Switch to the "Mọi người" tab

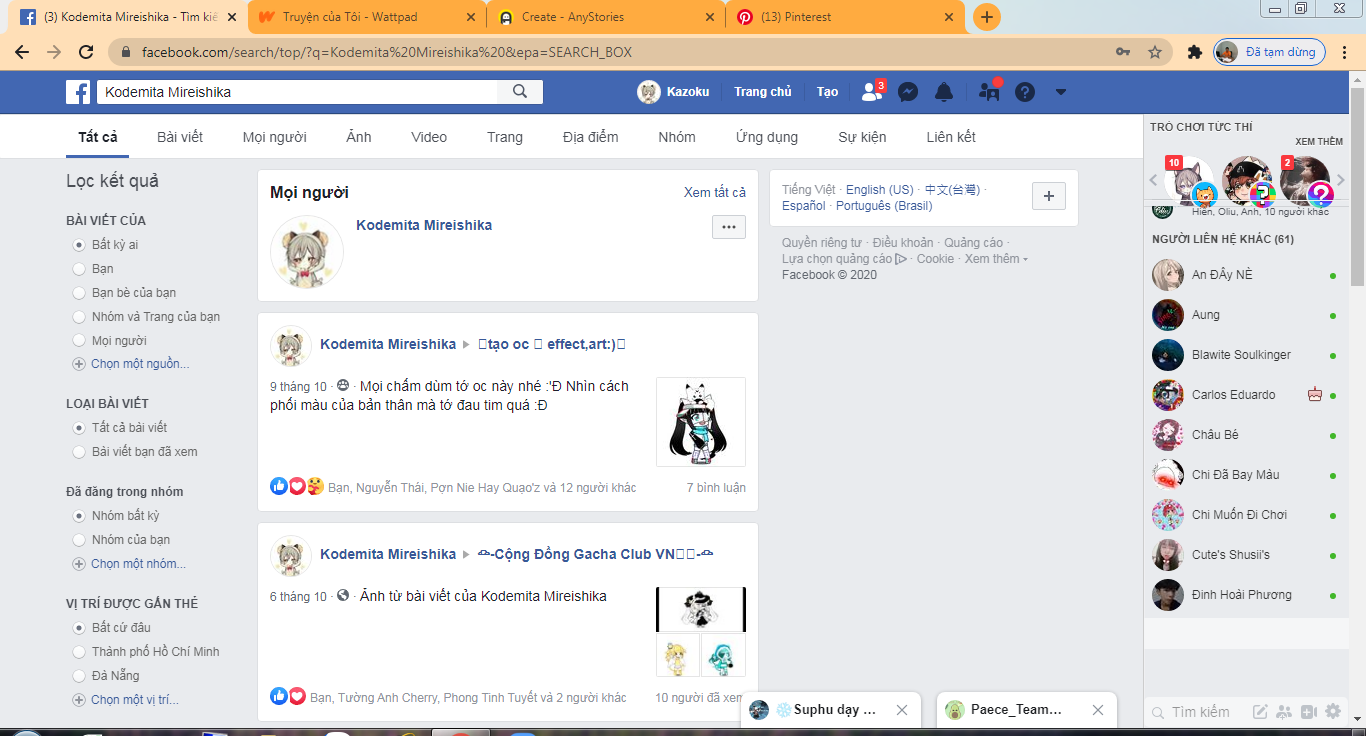tap(274, 137)
